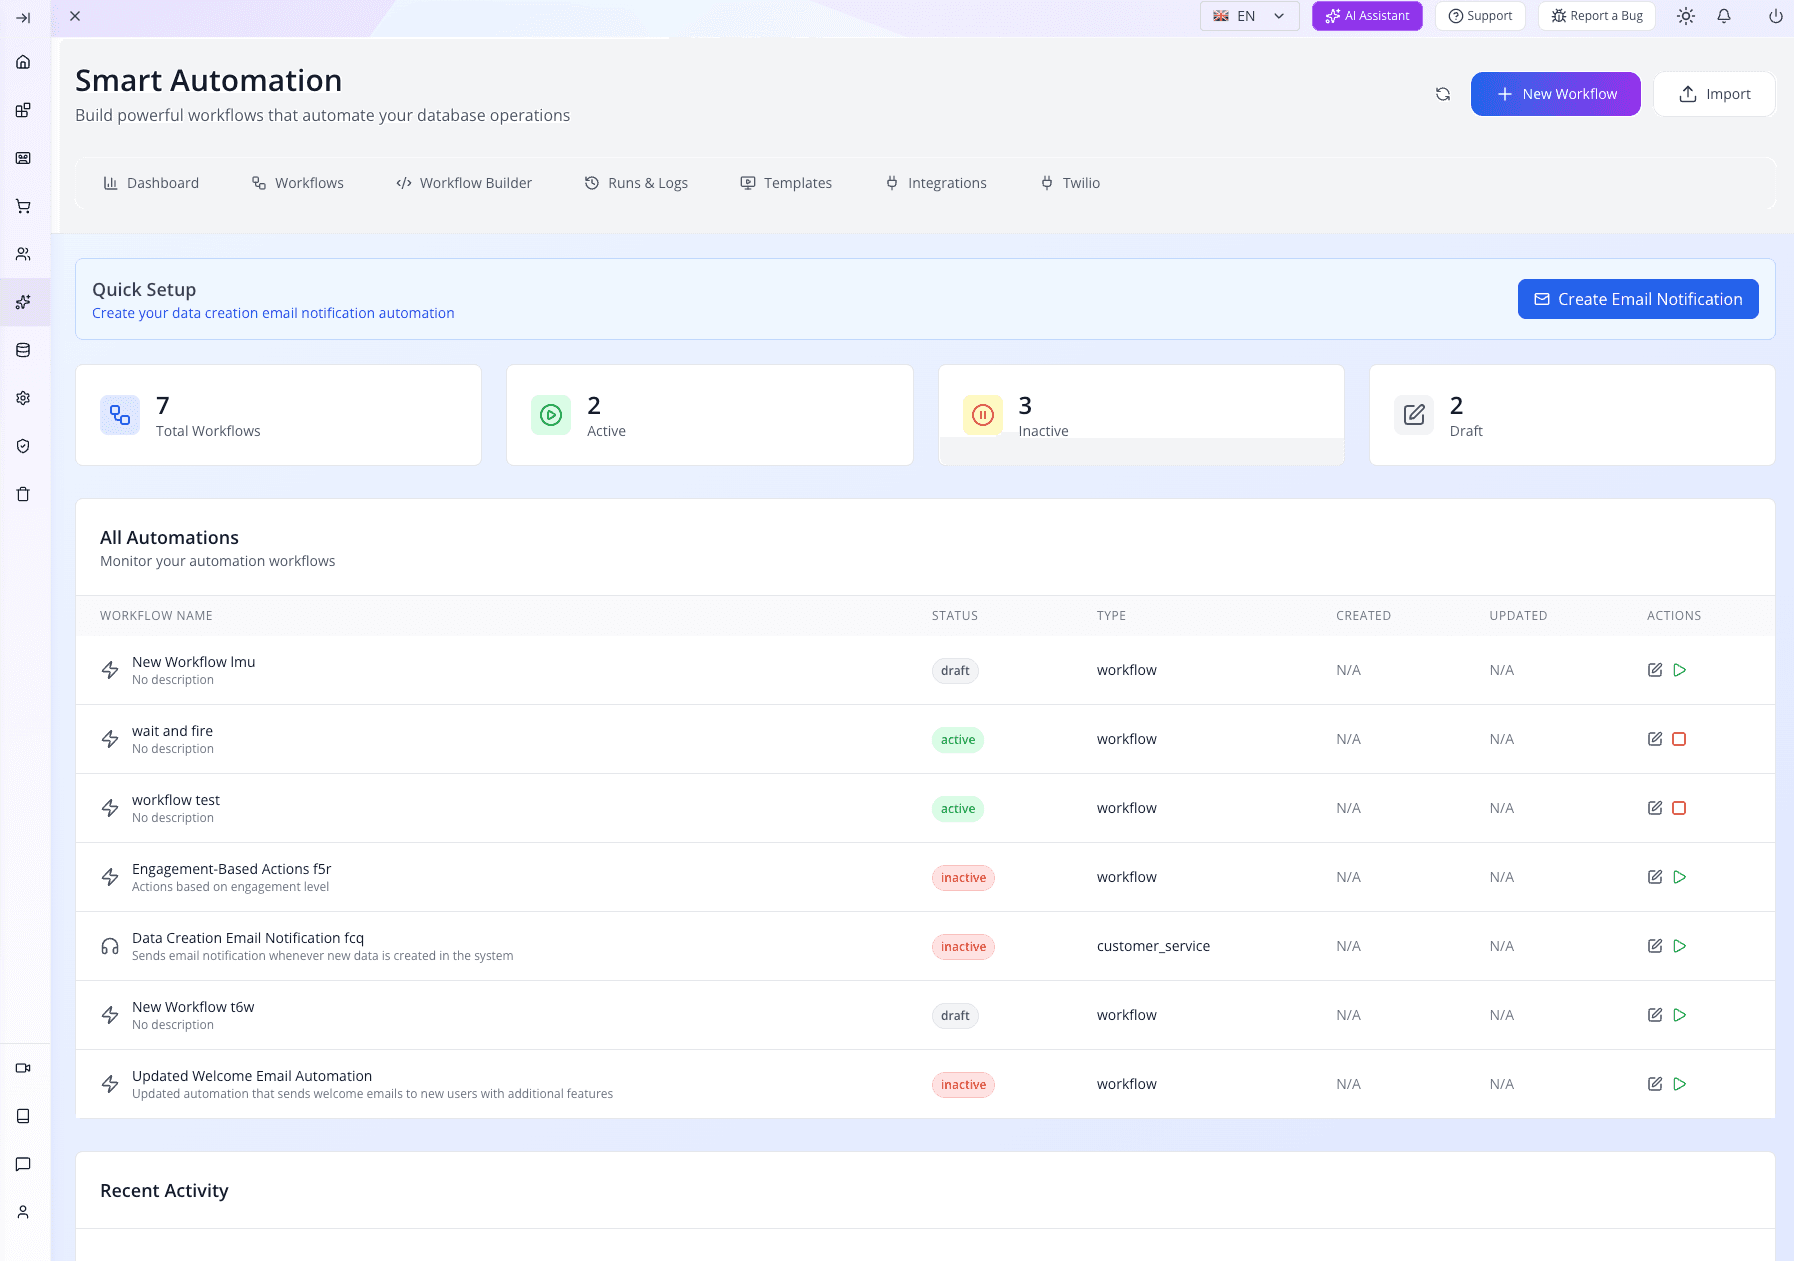Open the EN language dropdown
Screen dimensions: 1794x1261
[x=1249, y=16]
